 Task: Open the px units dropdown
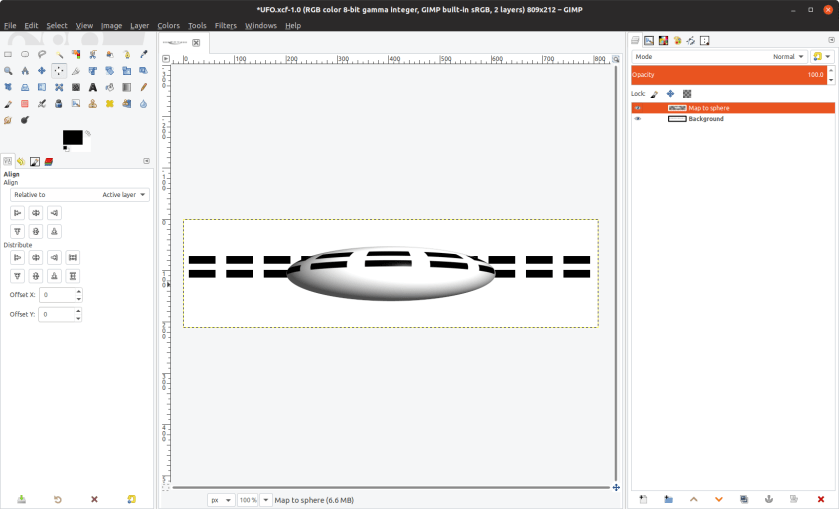pos(221,500)
